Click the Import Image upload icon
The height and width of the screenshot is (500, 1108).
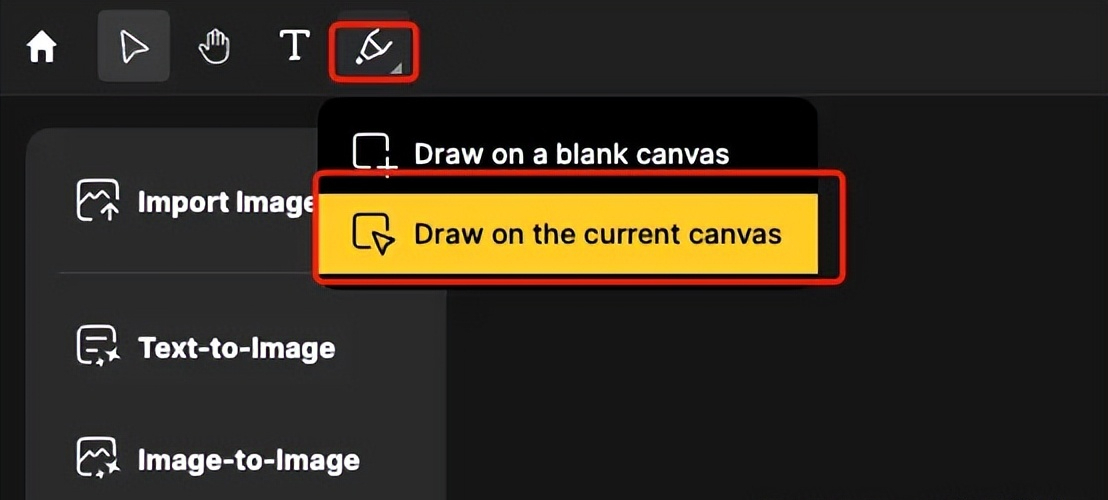(98, 201)
